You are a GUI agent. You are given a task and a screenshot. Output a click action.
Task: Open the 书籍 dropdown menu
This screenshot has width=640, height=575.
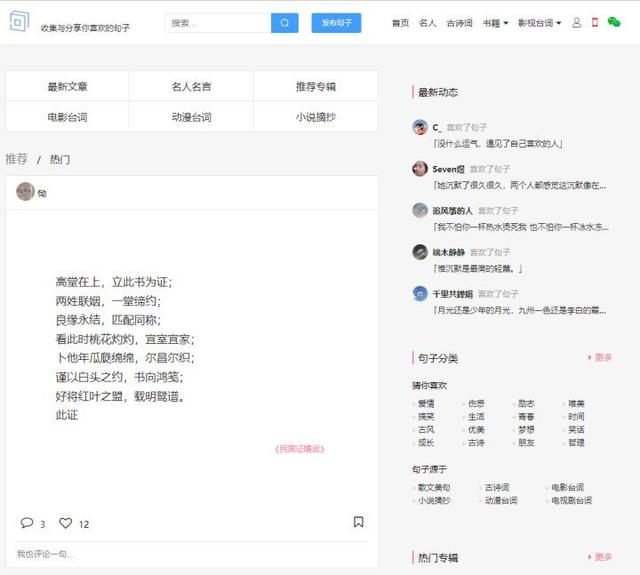tap(495, 23)
